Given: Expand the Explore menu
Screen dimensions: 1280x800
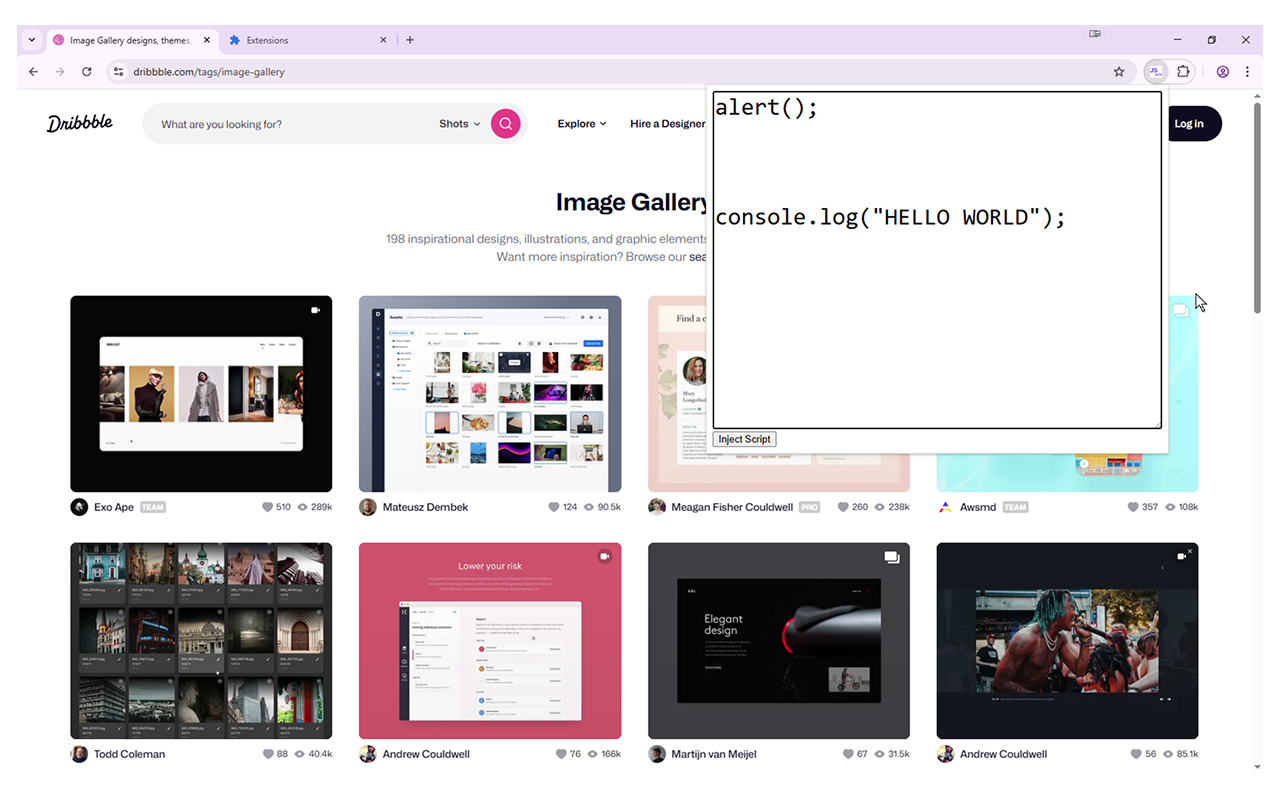Looking at the screenshot, I should (582, 124).
